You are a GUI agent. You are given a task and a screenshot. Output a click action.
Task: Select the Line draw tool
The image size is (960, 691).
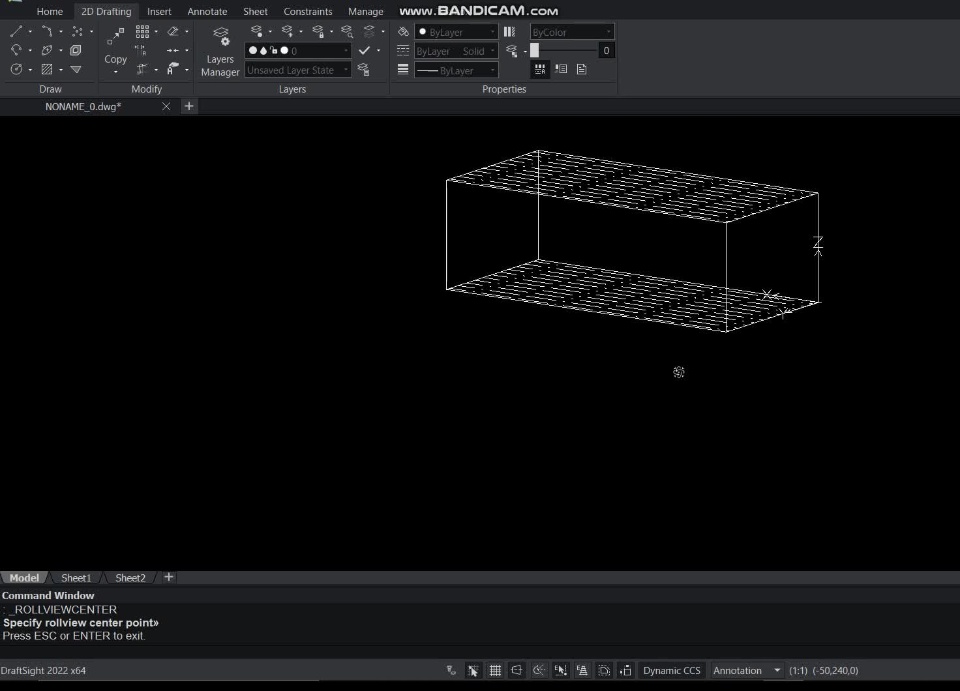tap(16, 31)
